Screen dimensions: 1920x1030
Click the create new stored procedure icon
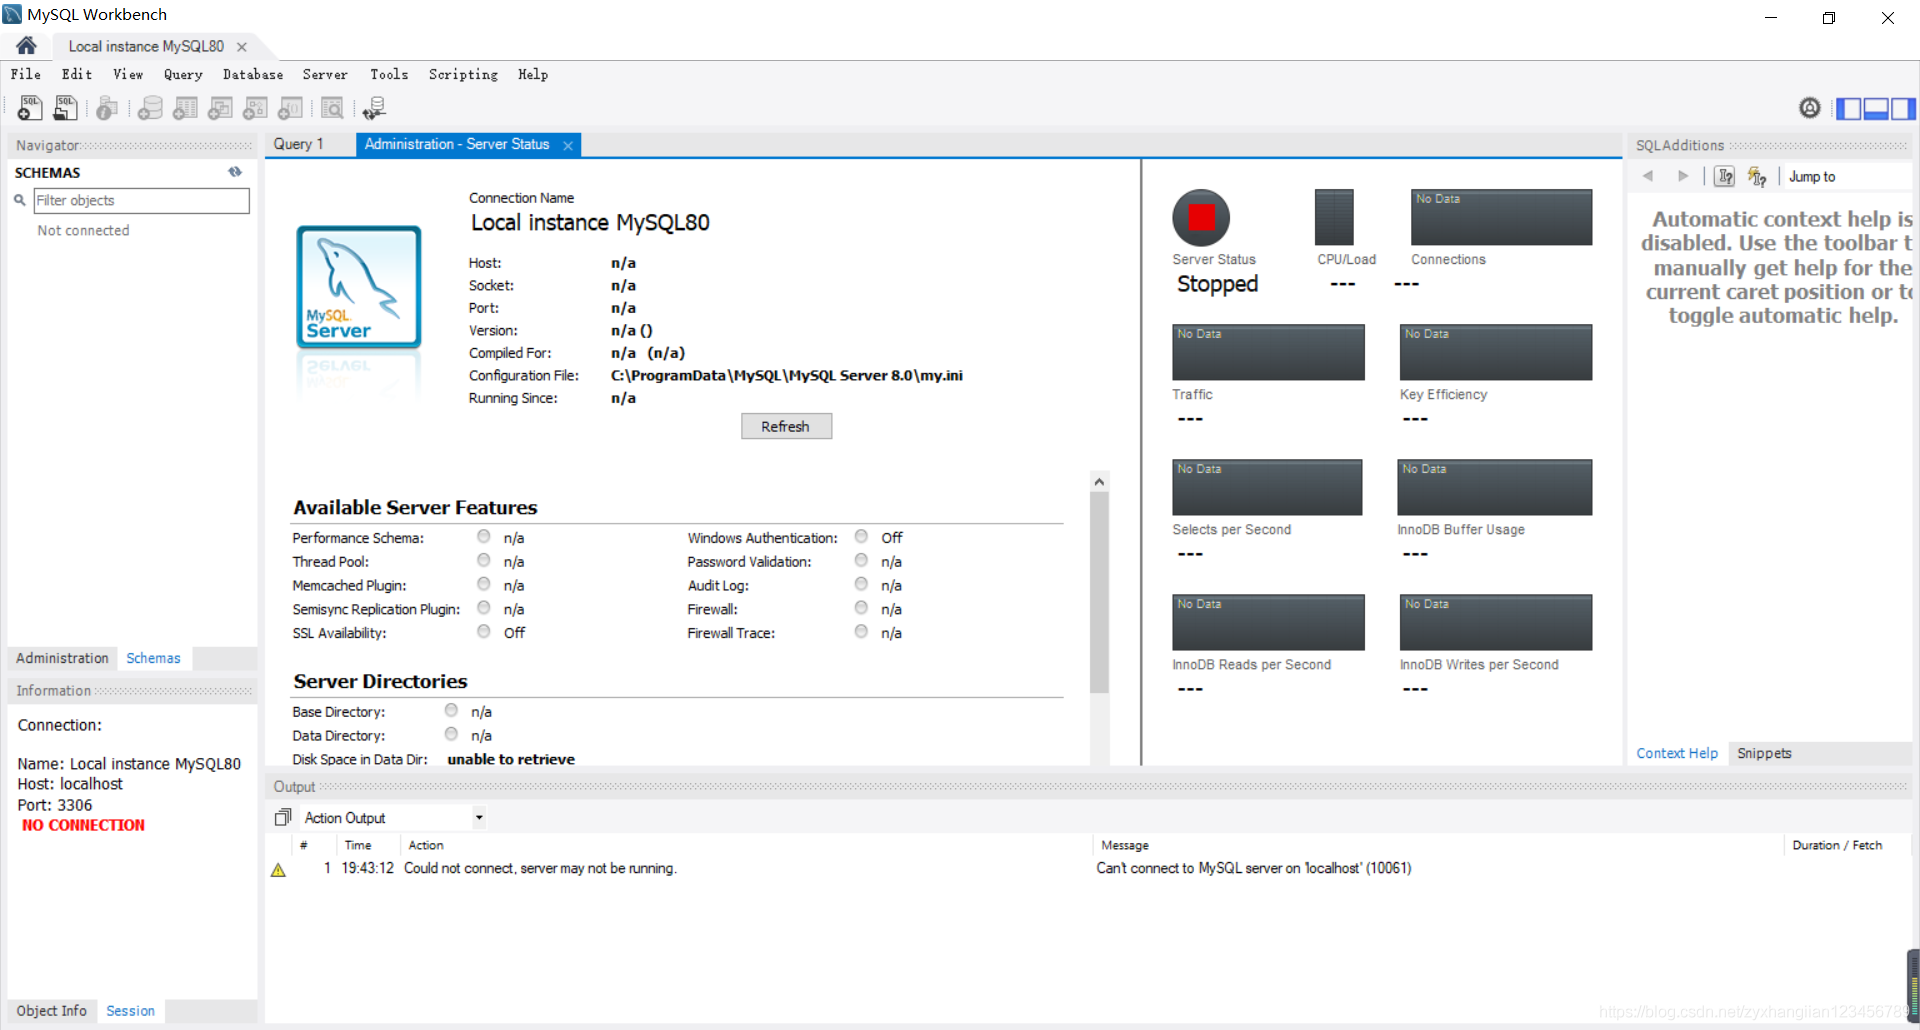pyautogui.click(x=255, y=108)
